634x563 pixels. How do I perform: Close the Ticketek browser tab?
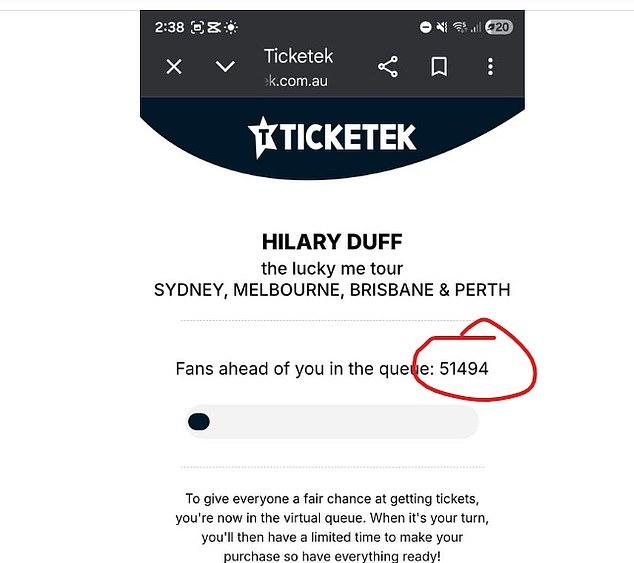coord(173,67)
